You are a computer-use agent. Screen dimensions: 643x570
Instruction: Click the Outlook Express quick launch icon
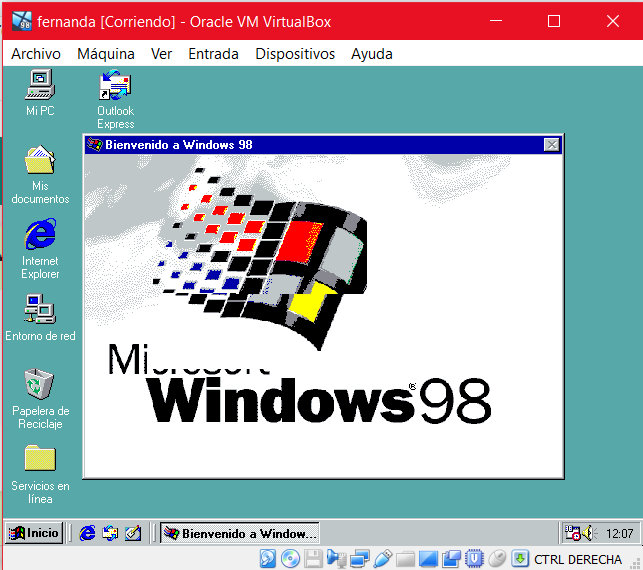(110, 533)
